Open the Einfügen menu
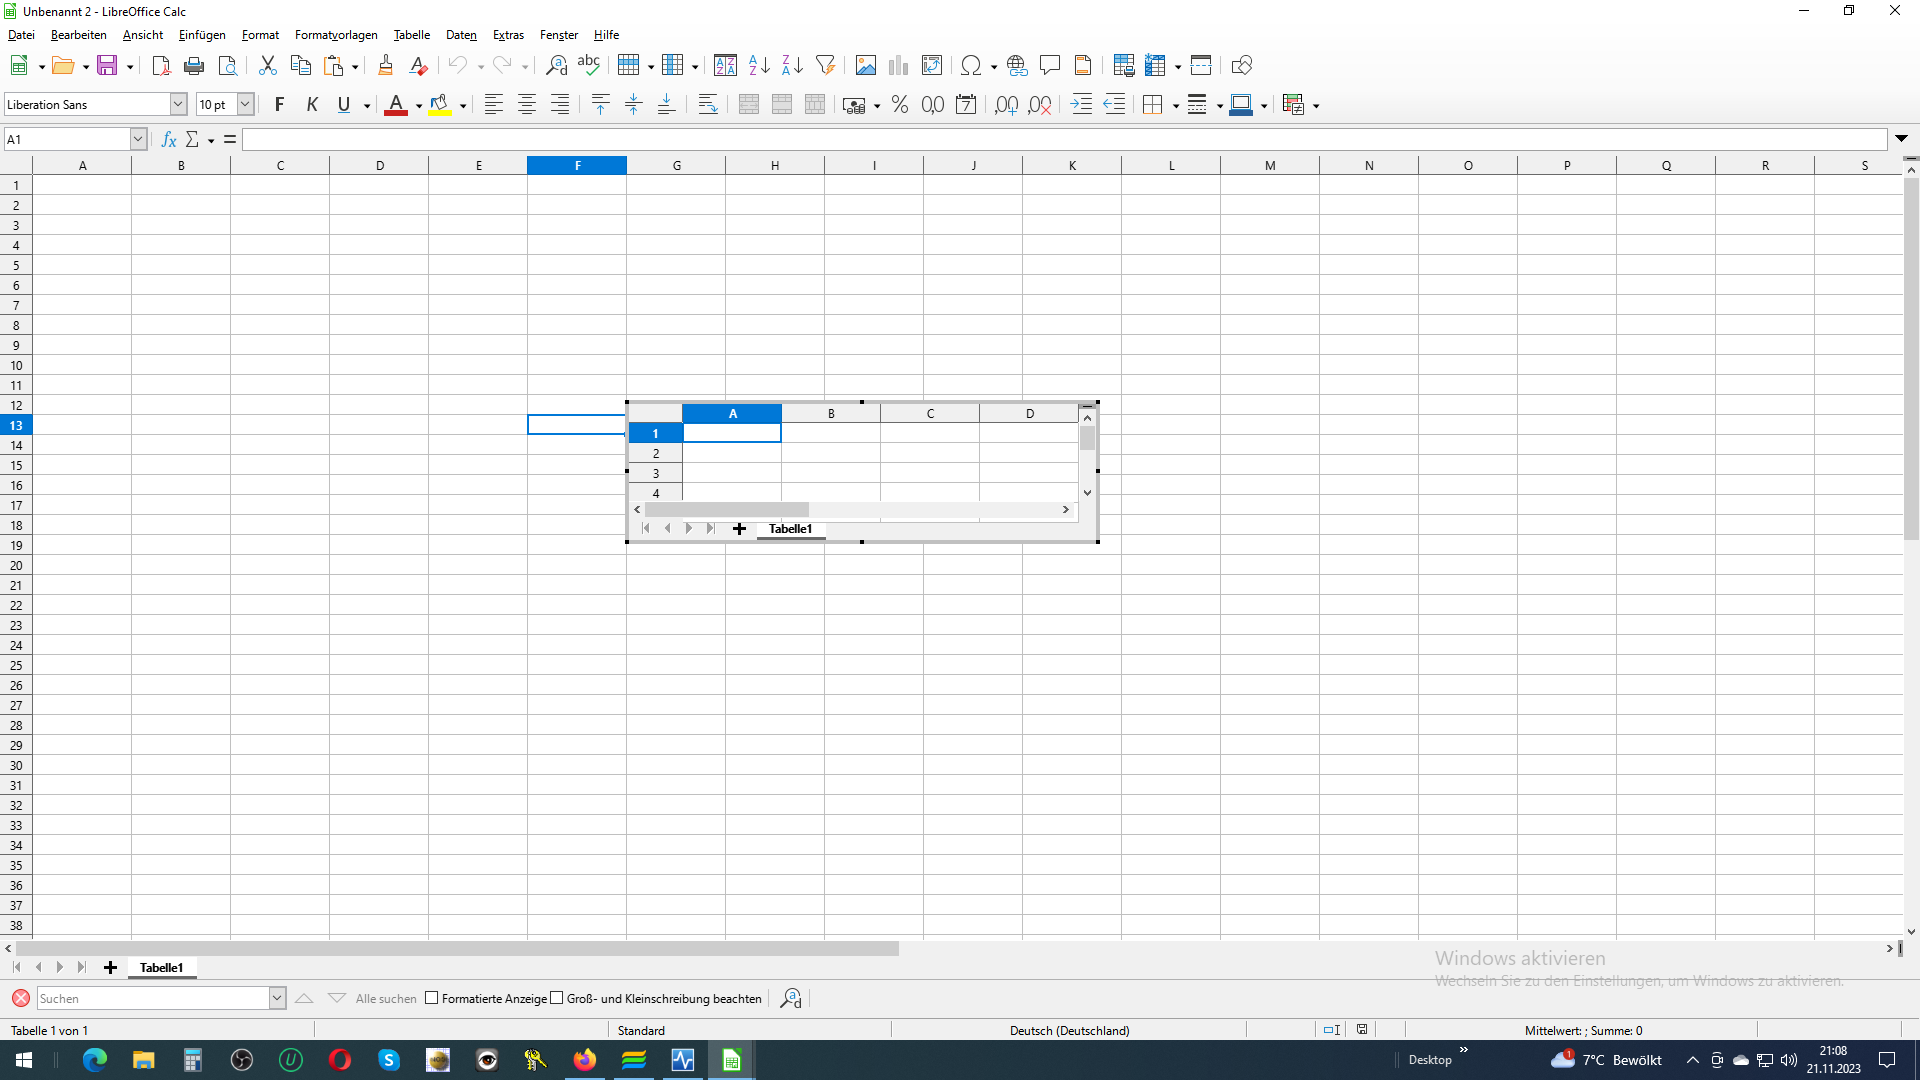 tap(202, 35)
